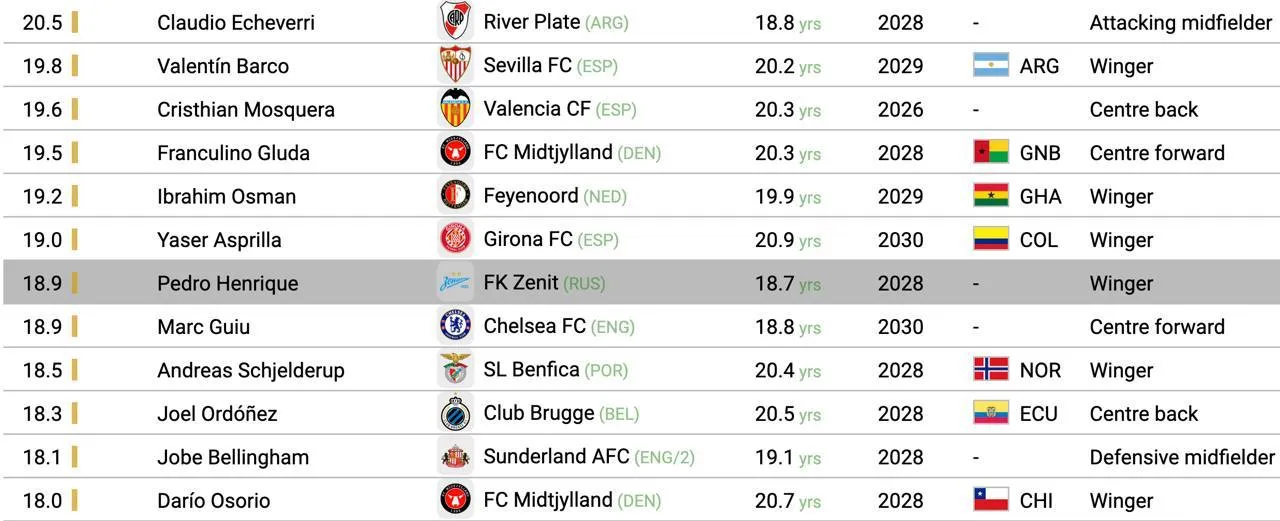Click the SL Benfica eagle crest
Viewport: 1280px width, 521px height.
click(456, 370)
